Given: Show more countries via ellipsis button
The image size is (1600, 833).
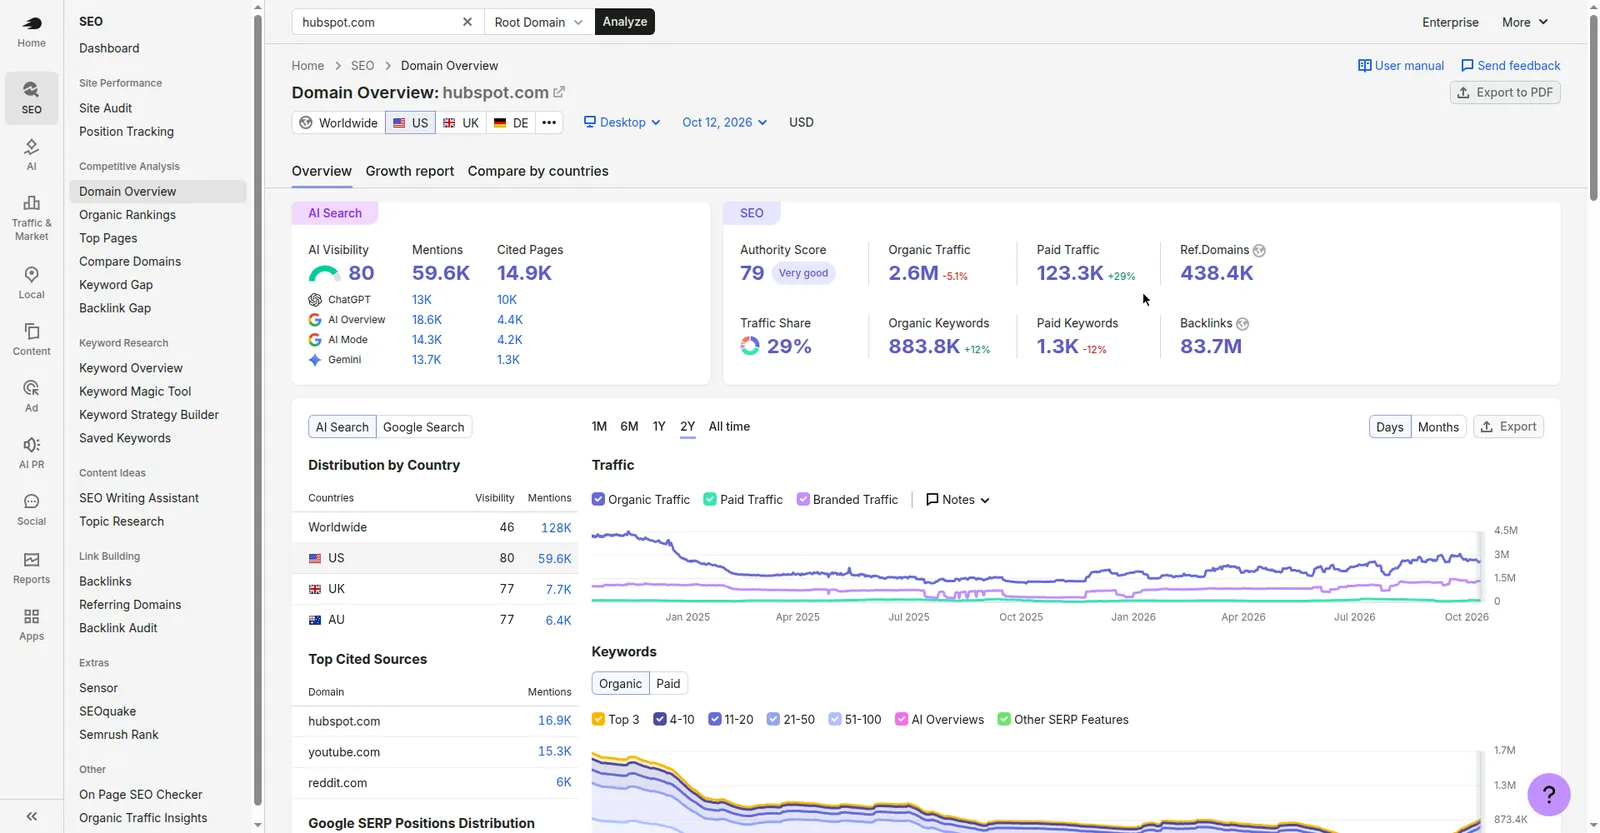Looking at the screenshot, I should pos(549,122).
